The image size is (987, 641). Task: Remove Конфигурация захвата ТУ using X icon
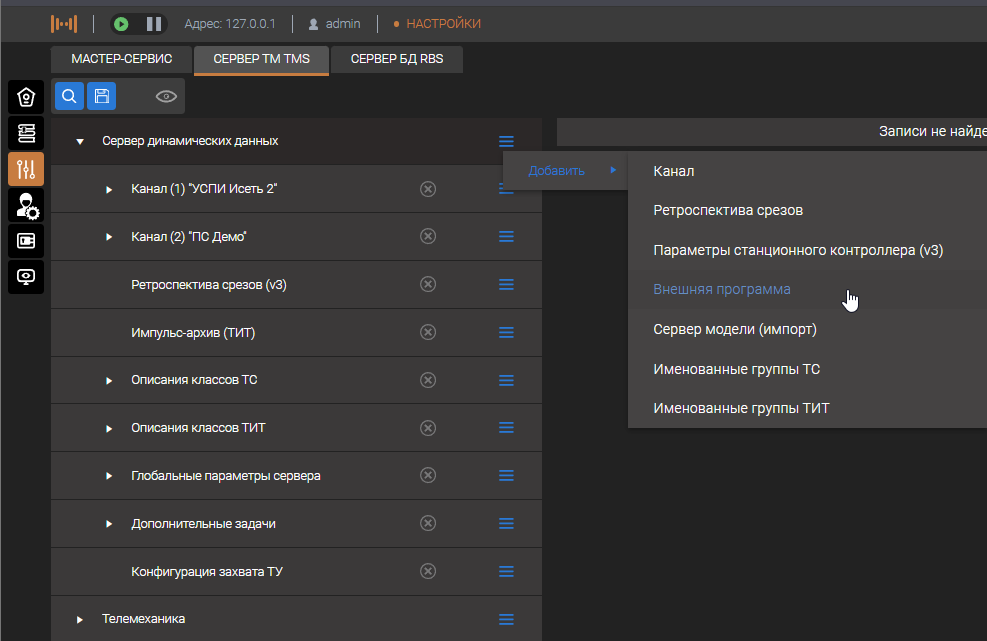428,571
